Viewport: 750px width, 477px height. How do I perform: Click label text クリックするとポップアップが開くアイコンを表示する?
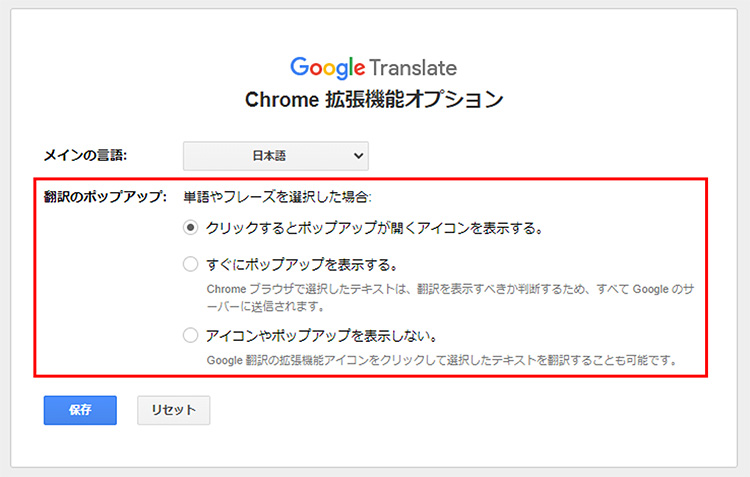(375, 228)
